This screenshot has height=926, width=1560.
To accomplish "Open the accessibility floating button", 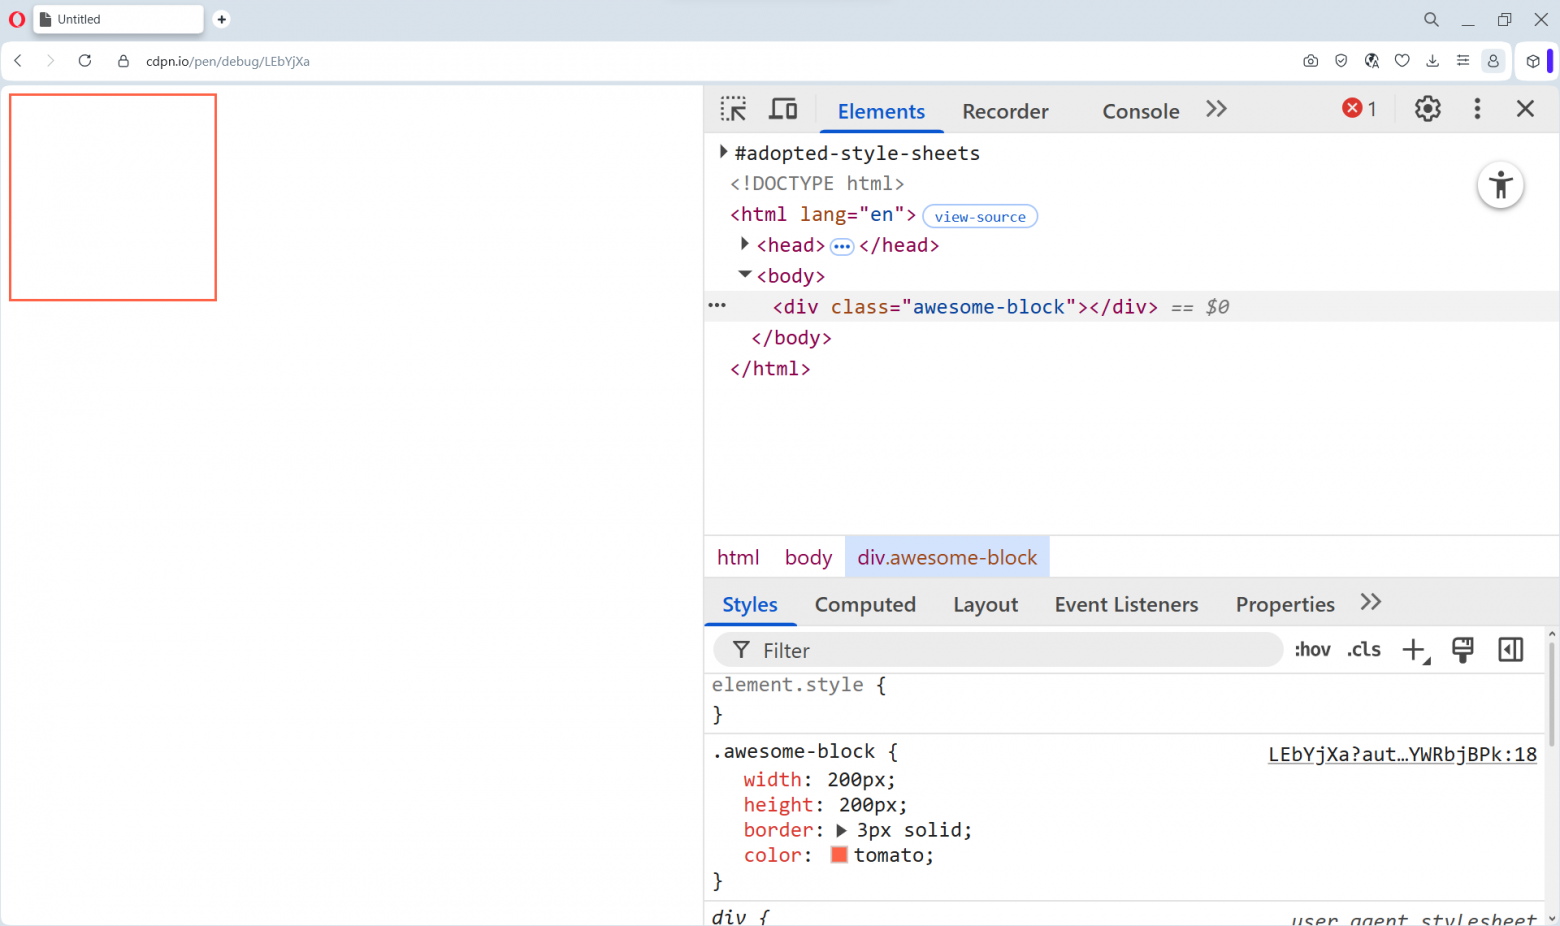I will (1500, 185).
